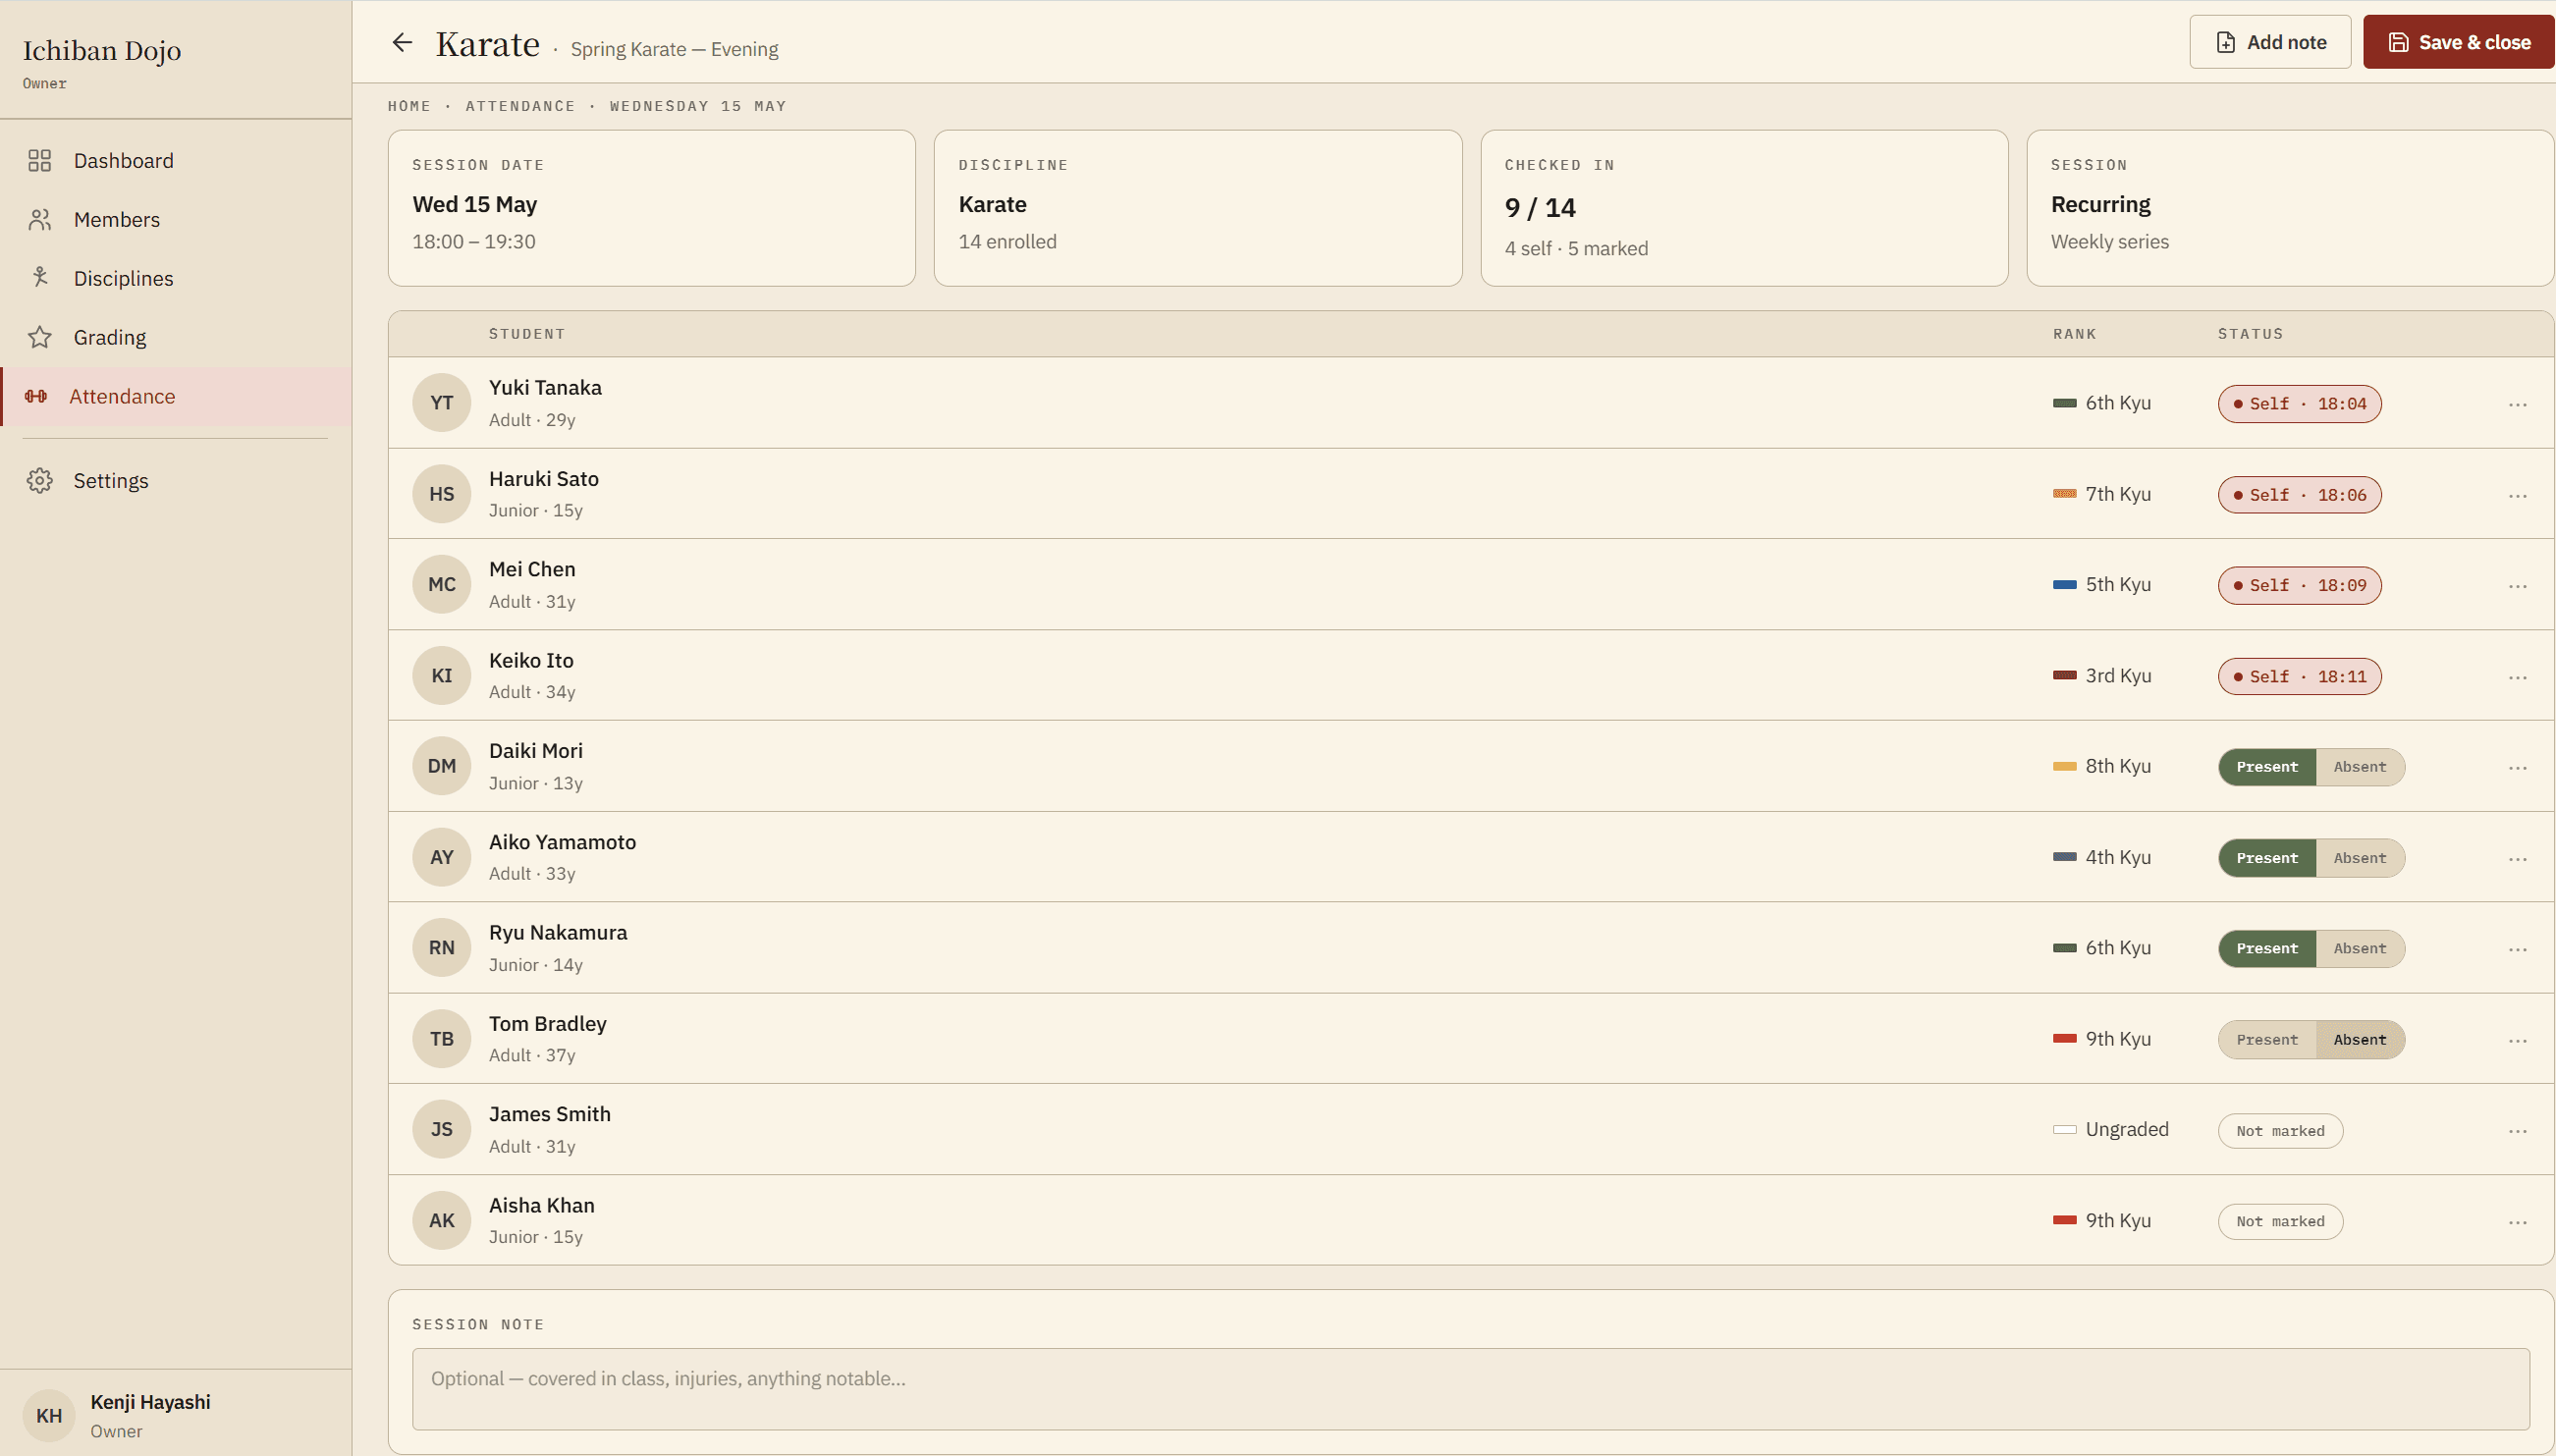
Task: Click the KH avatar of Kenji Hayashi
Action: click(x=49, y=1416)
